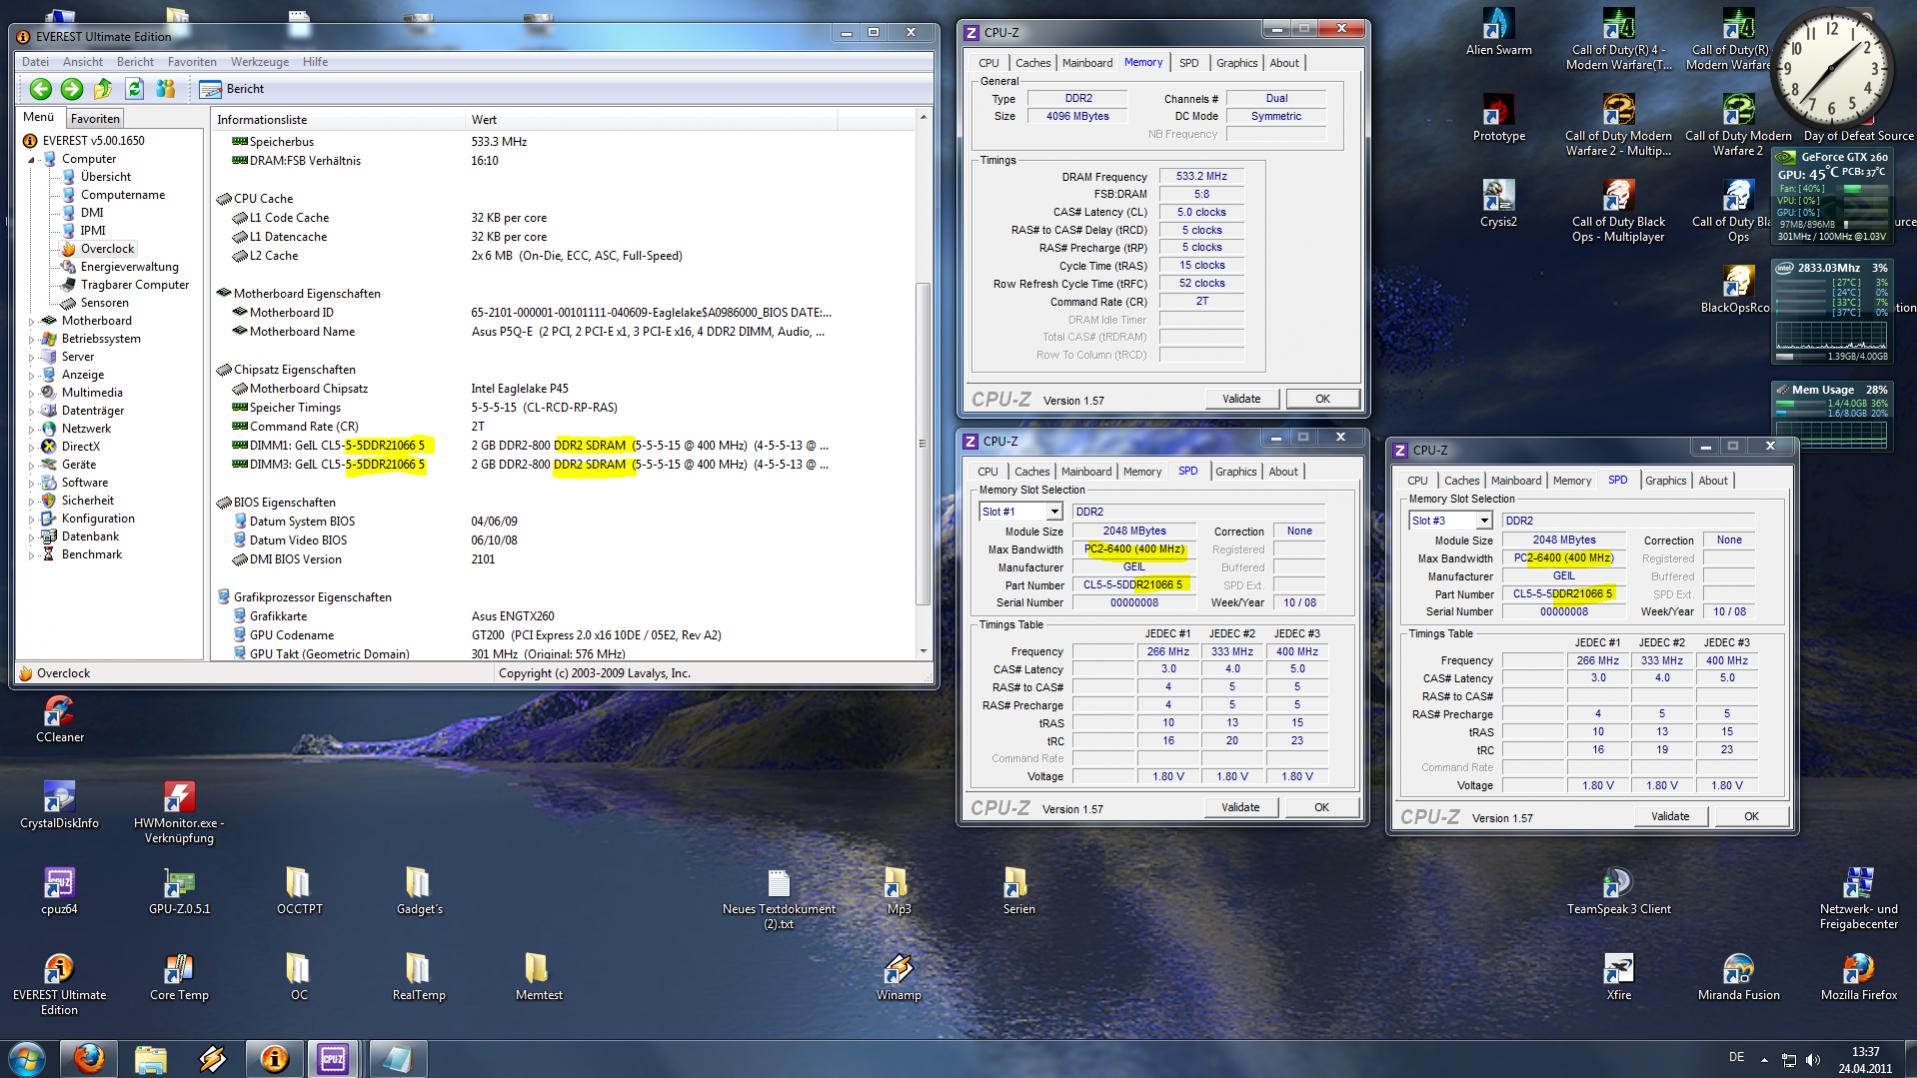Open the Slot #3 memory slot dropdown
The width and height of the screenshot is (1917, 1078).
[1483, 521]
